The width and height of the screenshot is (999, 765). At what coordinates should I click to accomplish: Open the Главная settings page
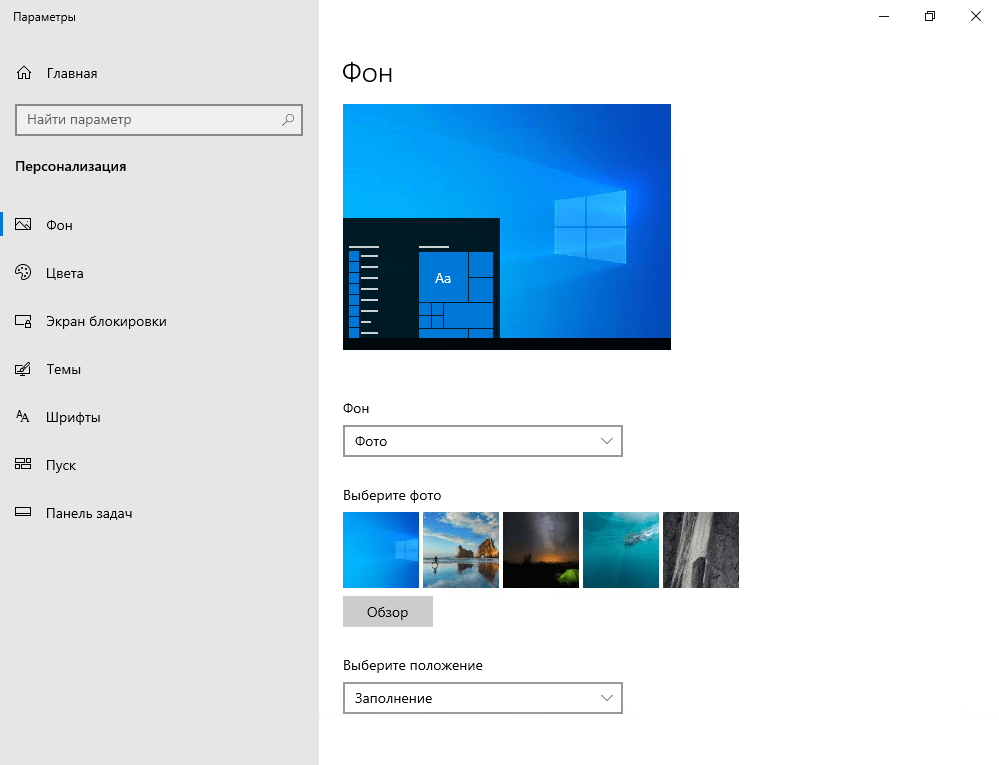159,73
